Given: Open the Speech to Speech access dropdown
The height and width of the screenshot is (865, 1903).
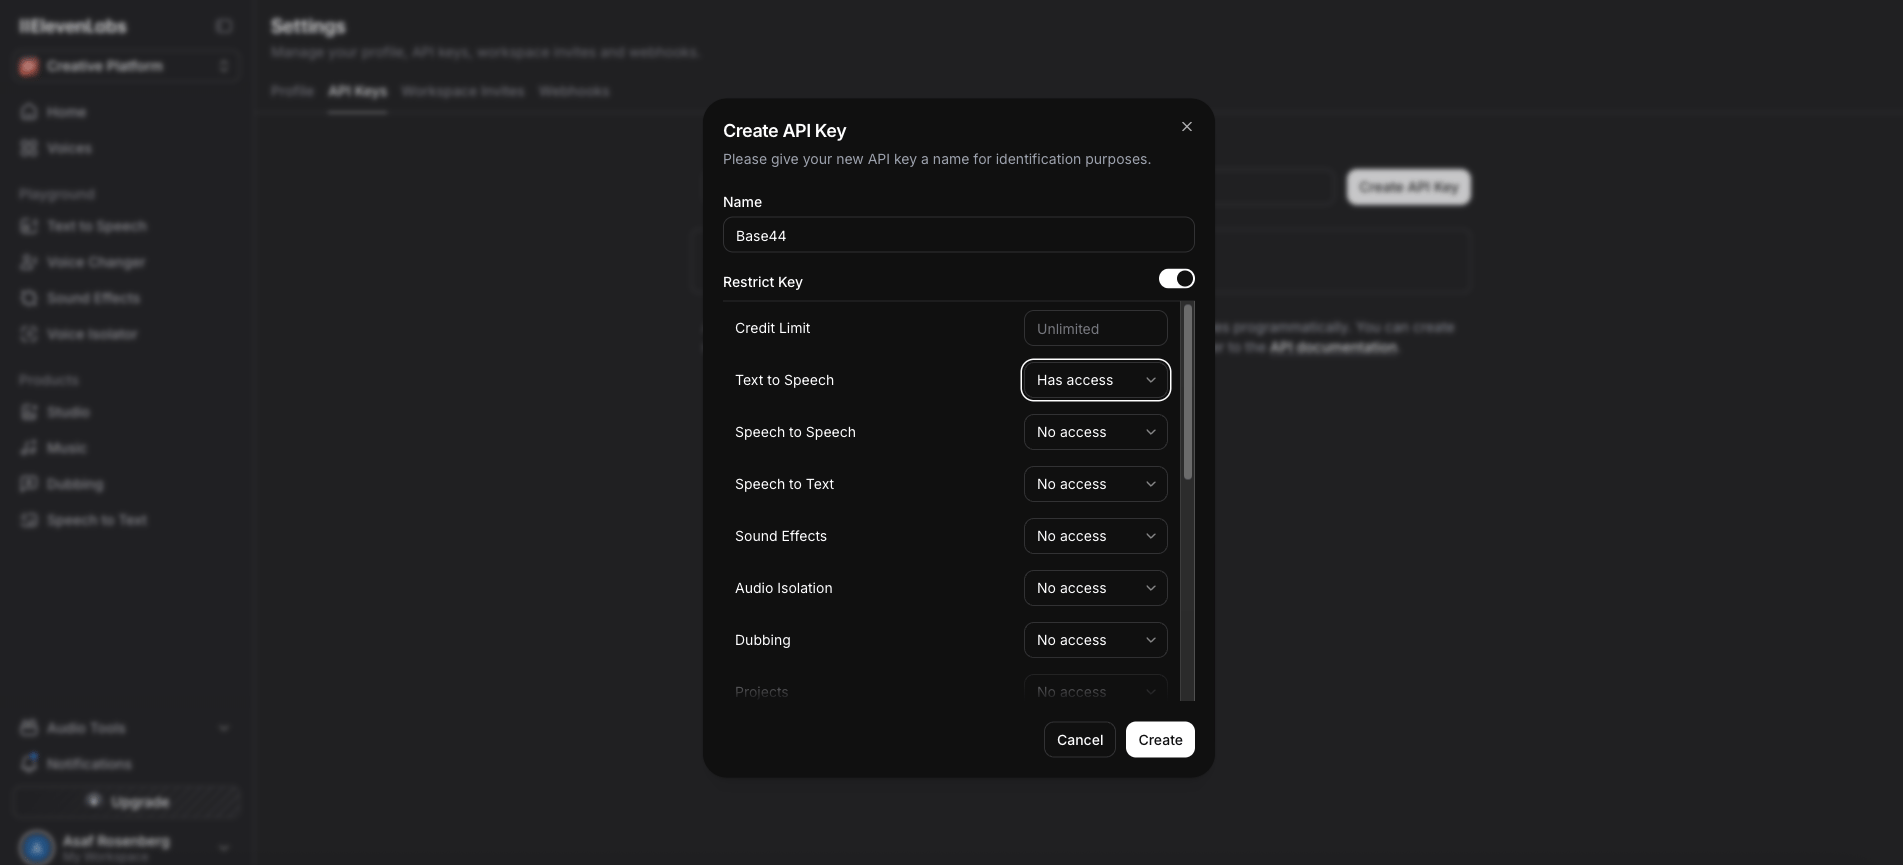Looking at the screenshot, I should 1095,432.
